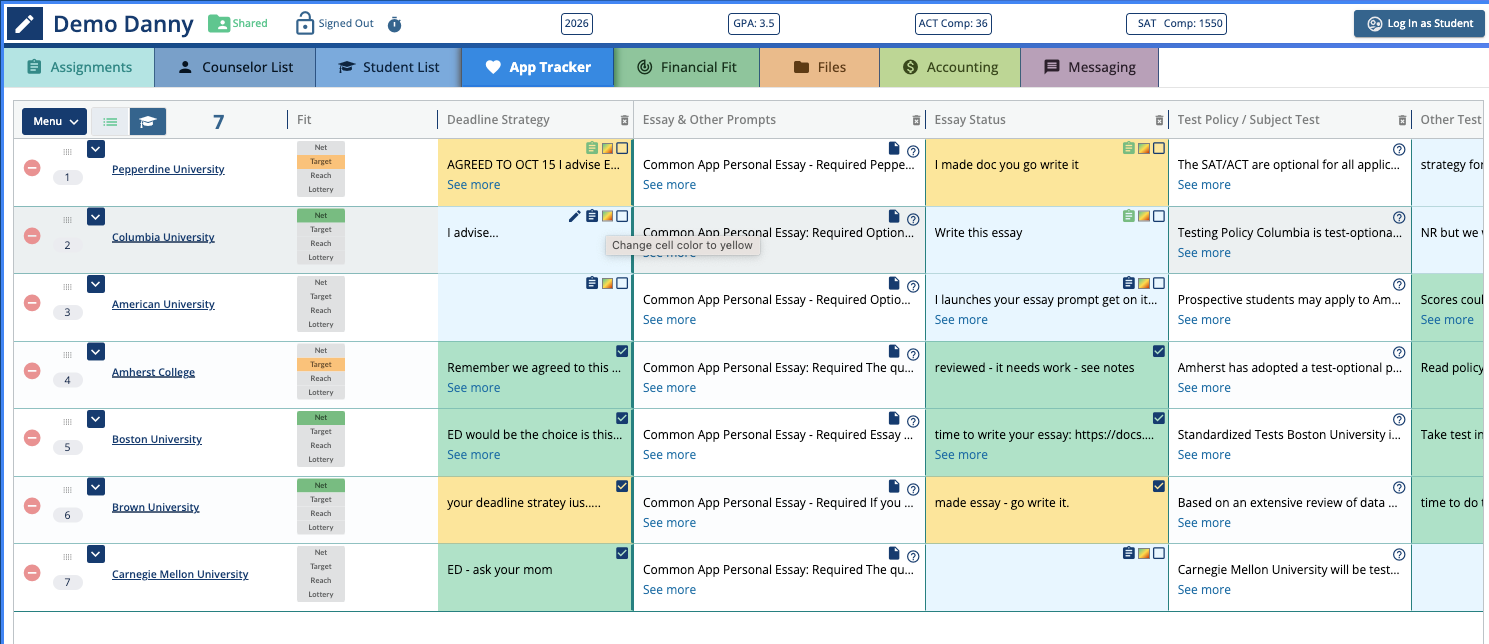Viewport: 1489px width, 644px height.
Task: Select Lottery fit for Carnegie Mellon University
Action: (321, 594)
